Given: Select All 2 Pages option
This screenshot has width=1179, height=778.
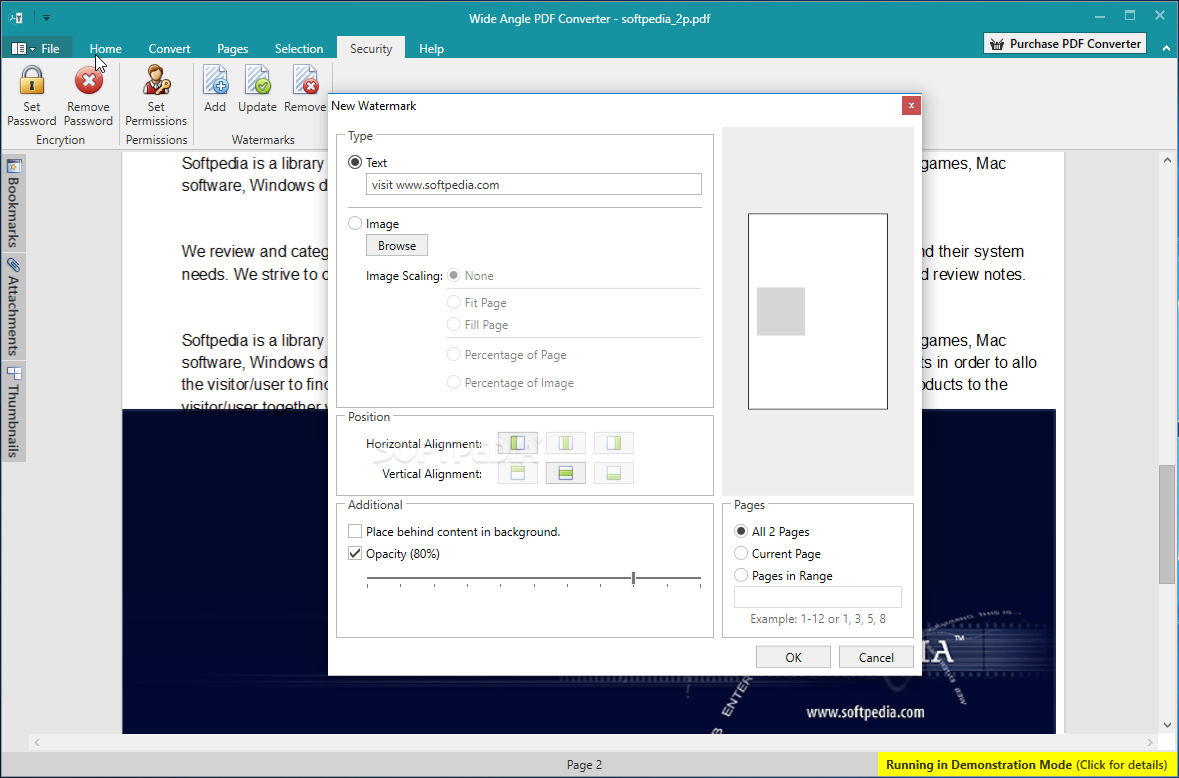Looking at the screenshot, I should [741, 531].
